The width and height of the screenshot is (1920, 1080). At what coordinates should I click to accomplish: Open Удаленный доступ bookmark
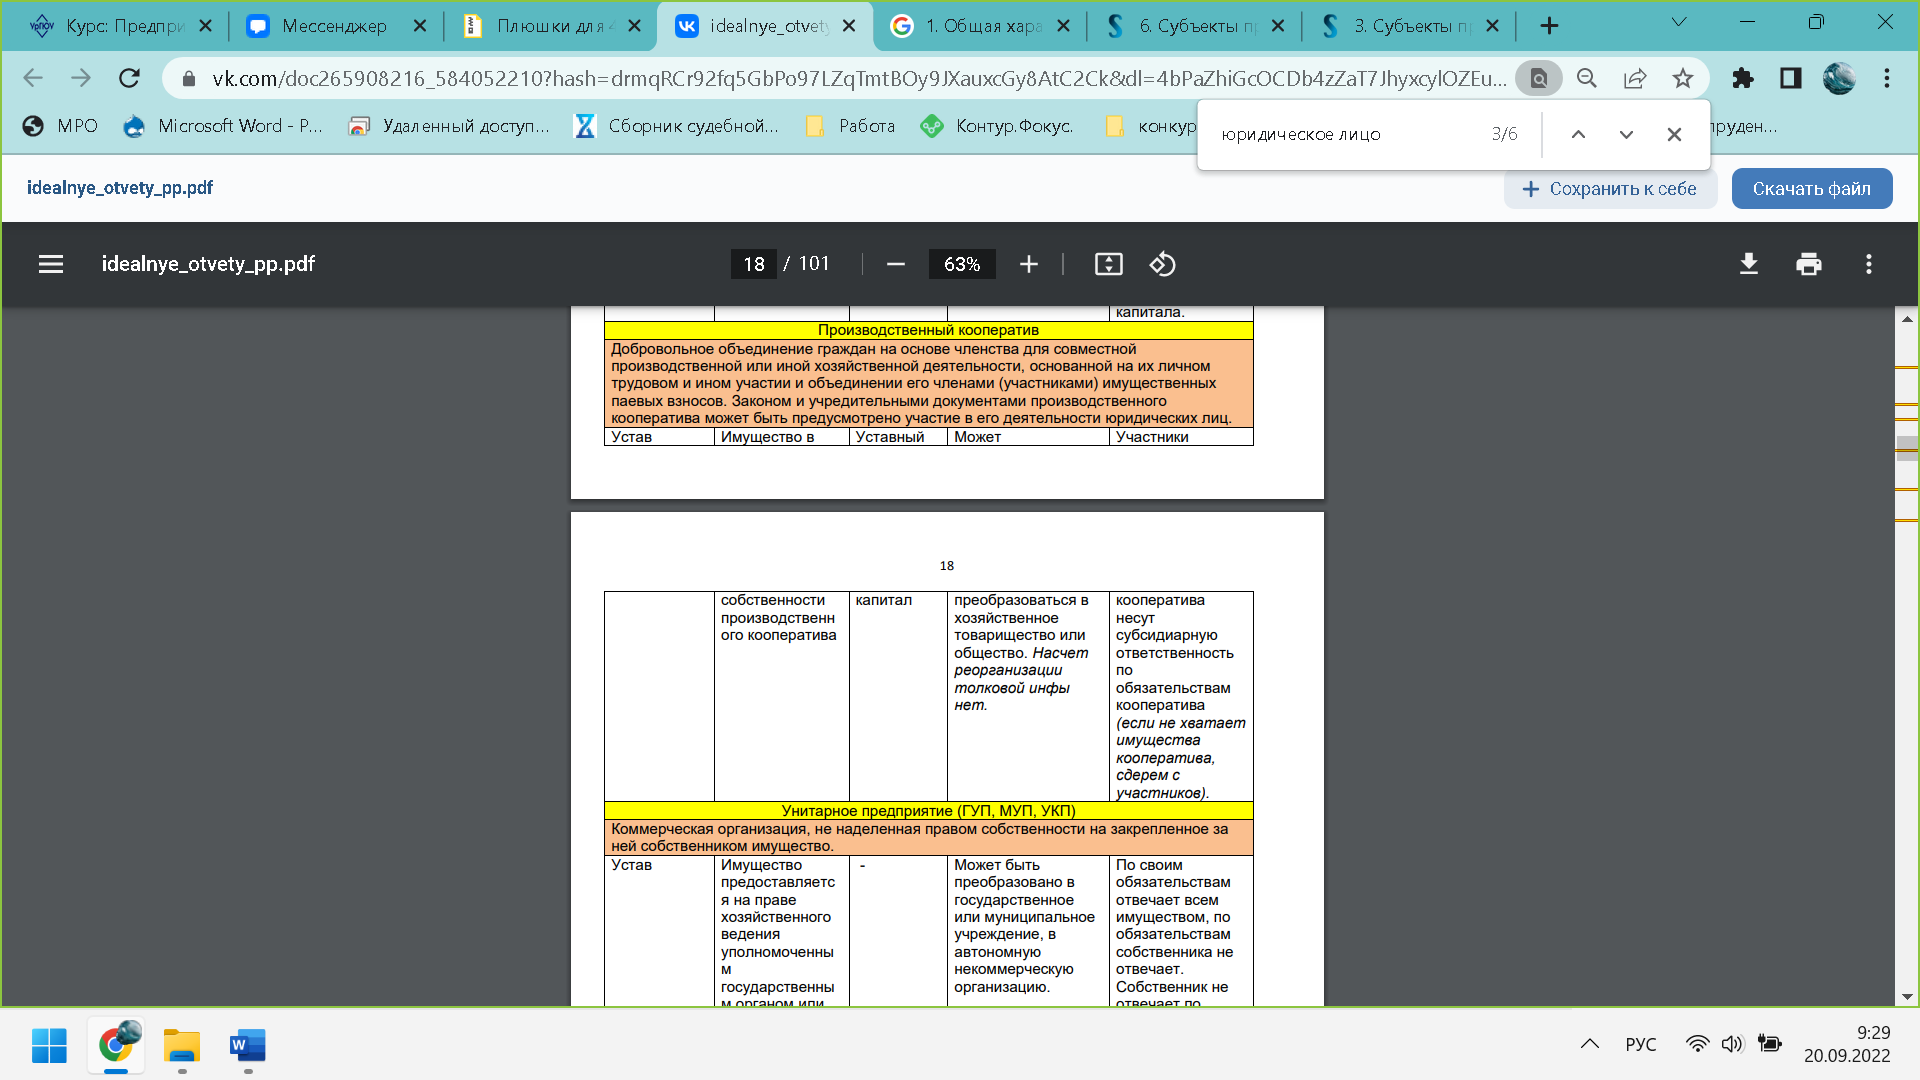449,126
